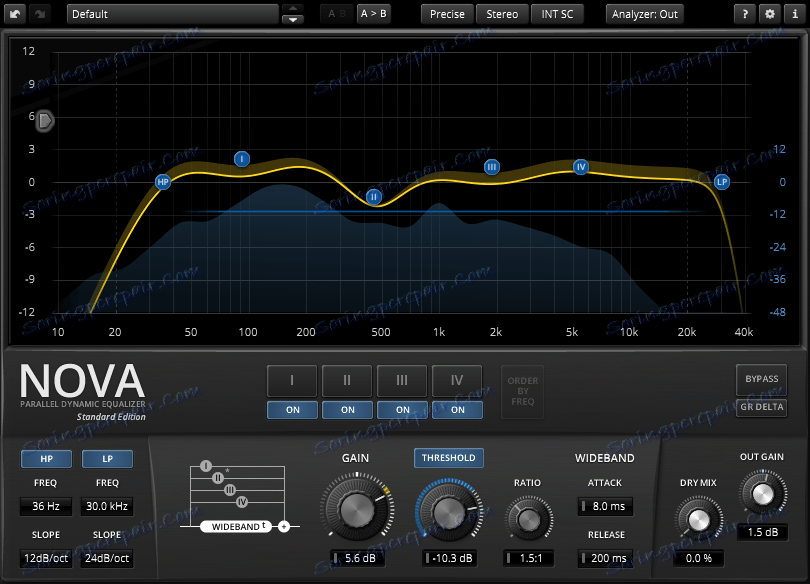810x584 pixels.
Task: Click the GAIN knob
Action: pyautogui.click(x=357, y=510)
